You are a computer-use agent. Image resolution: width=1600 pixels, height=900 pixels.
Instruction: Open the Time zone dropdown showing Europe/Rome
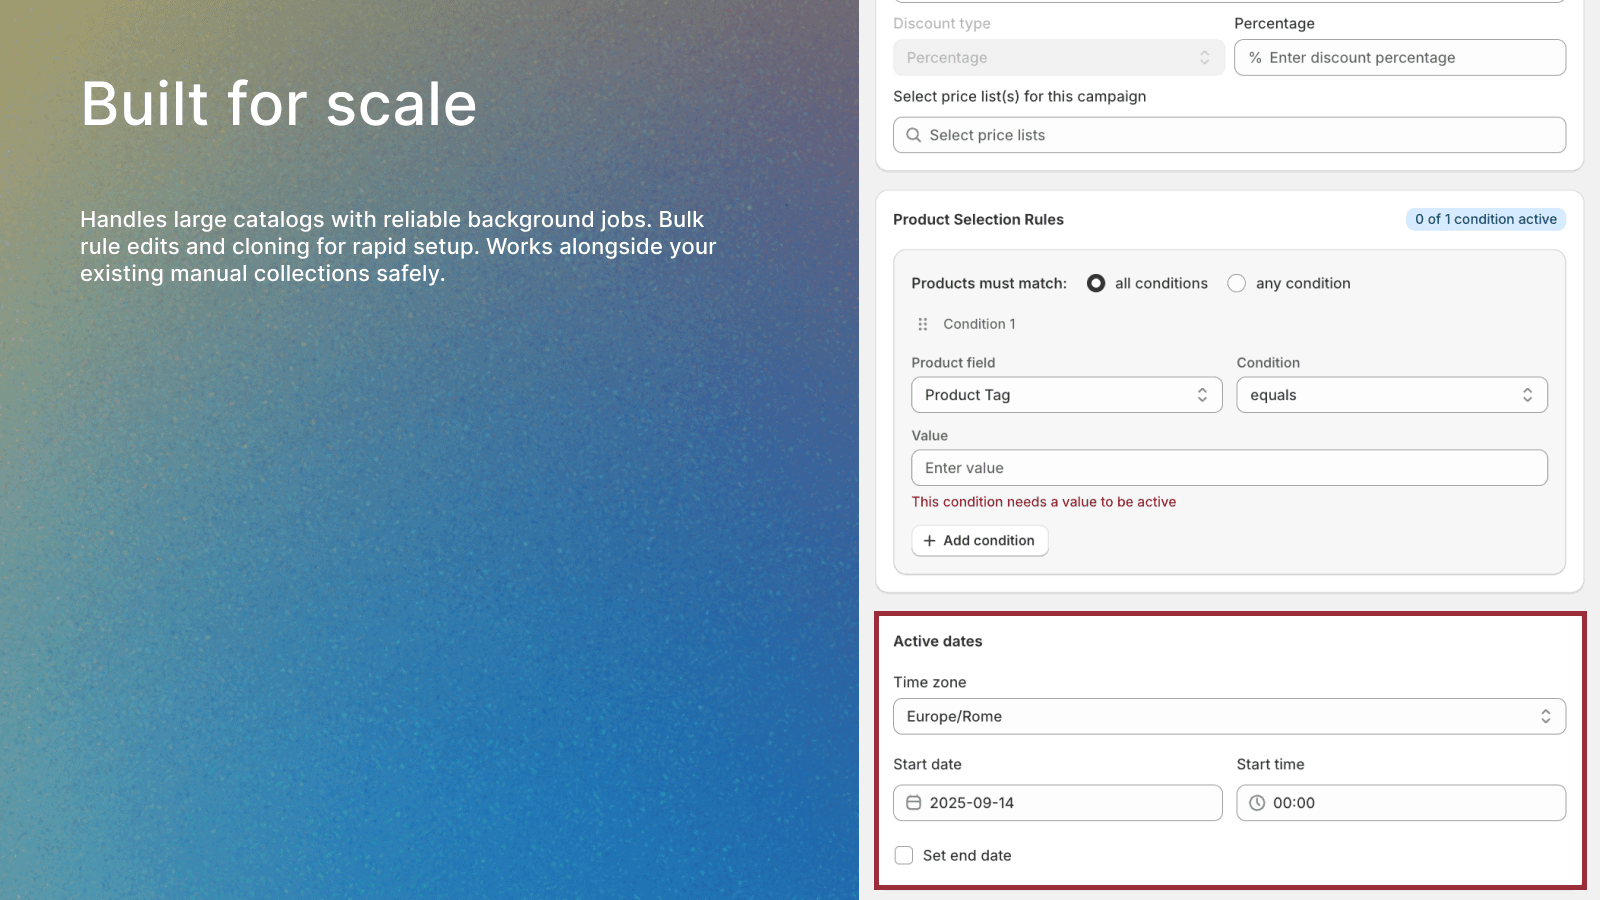click(x=1229, y=716)
